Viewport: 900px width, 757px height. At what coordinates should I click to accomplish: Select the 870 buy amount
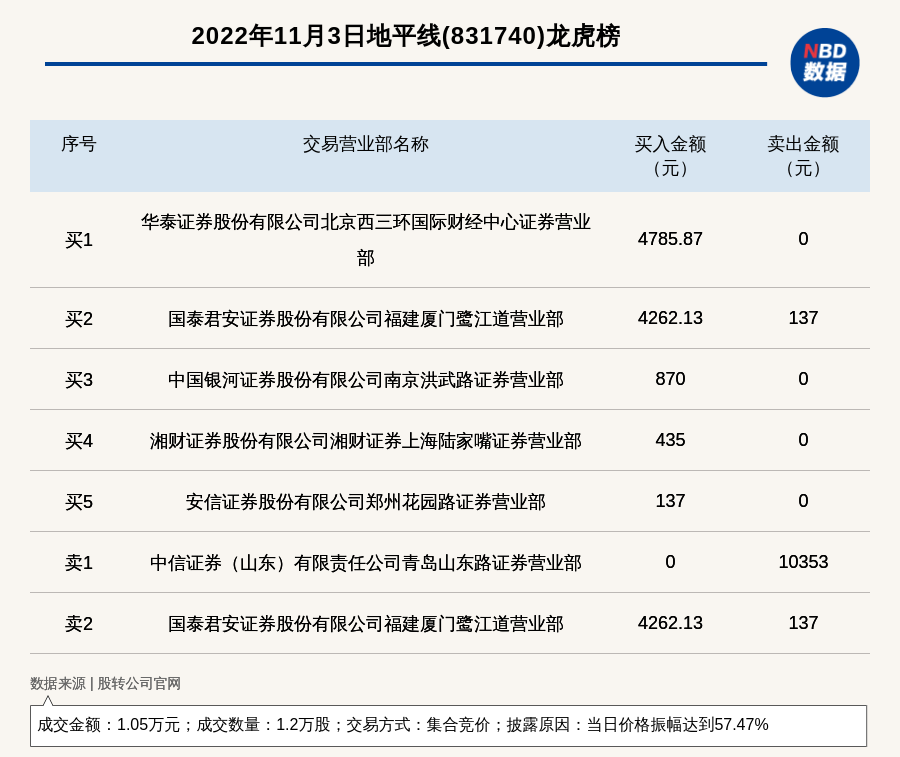(670, 379)
